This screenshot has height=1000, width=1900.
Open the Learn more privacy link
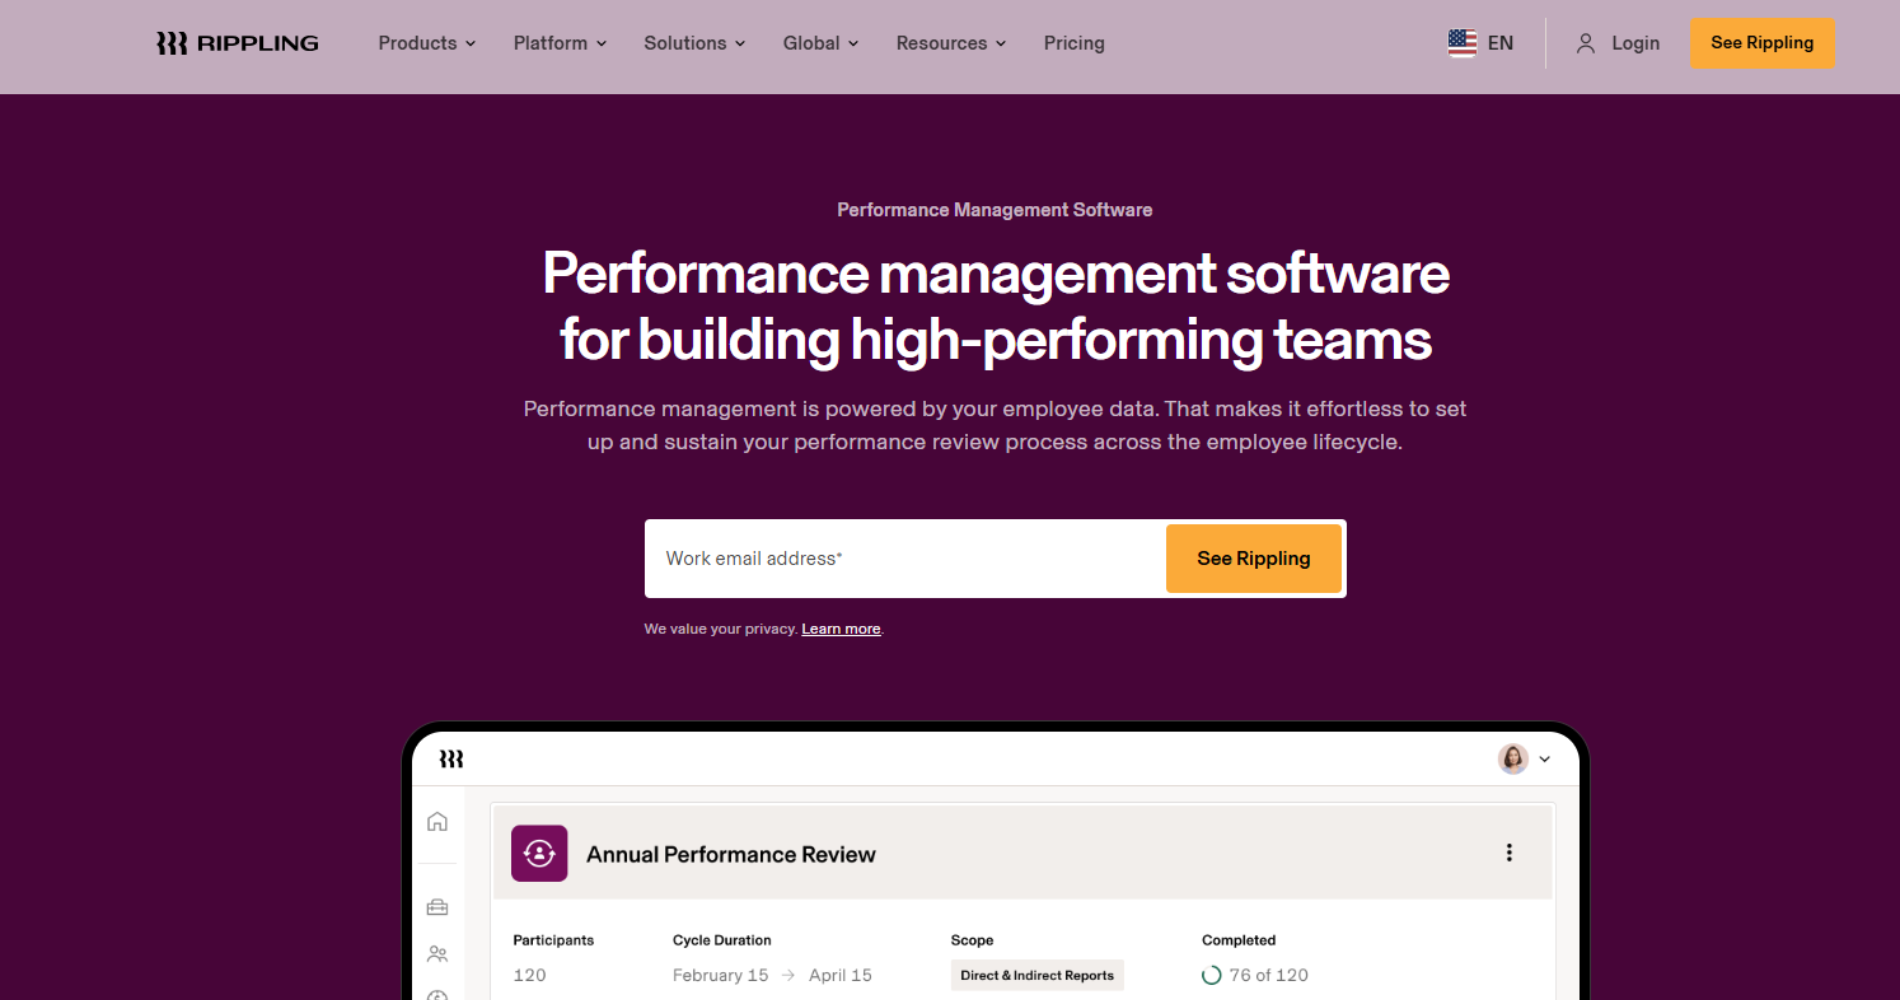coord(840,628)
